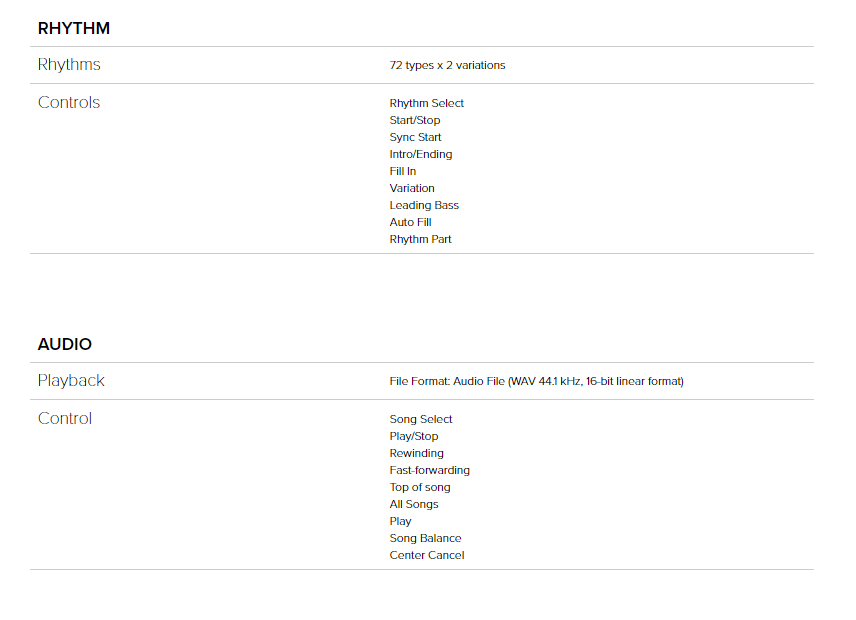
Task: Click the Auto Fill entry
Action: pyautogui.click(x=410, y=223)
